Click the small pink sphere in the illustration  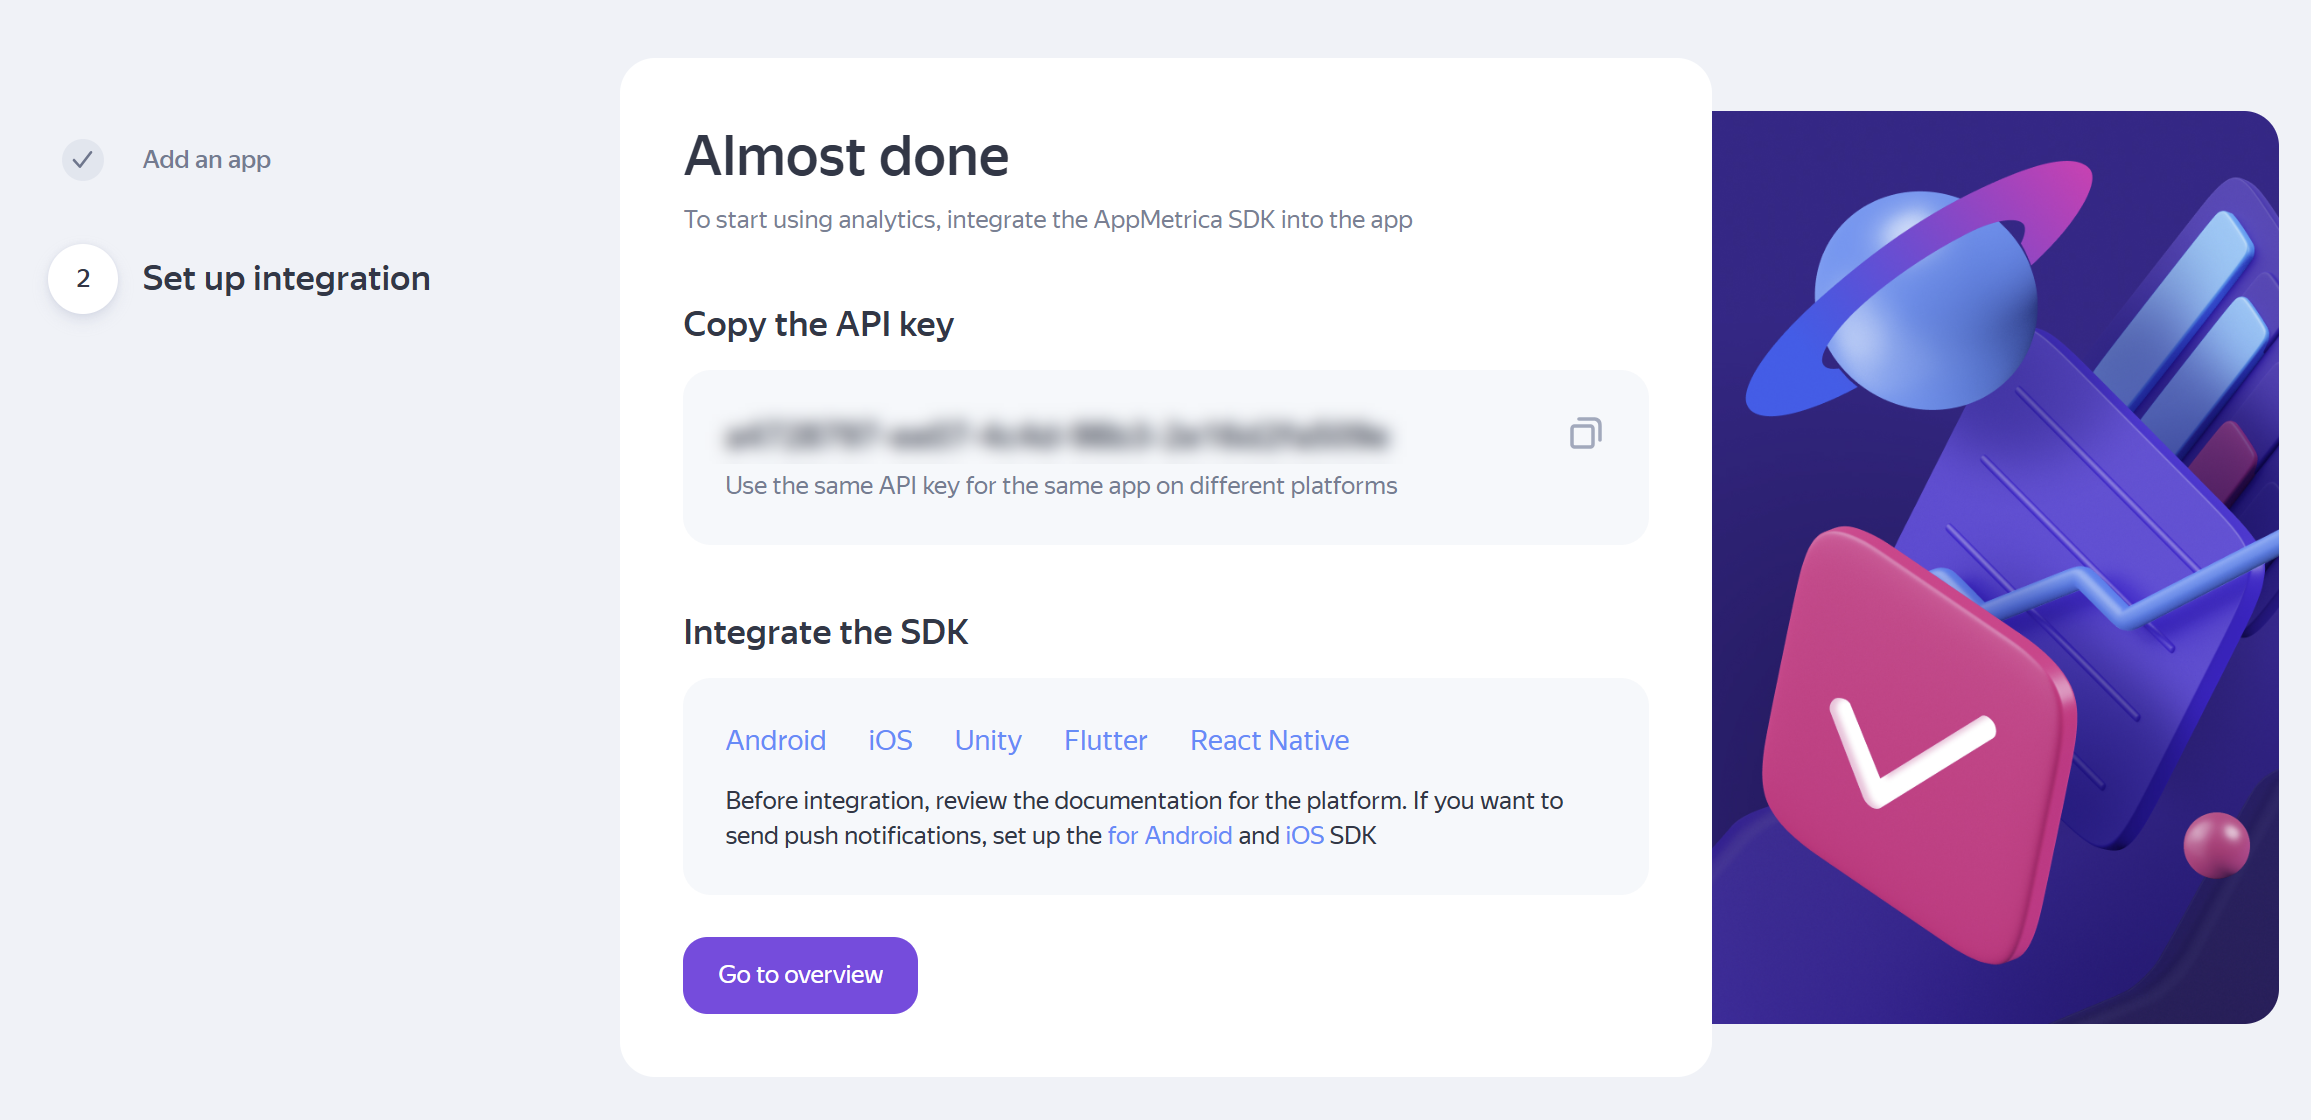pyautogui.click(x=2216, y=845)
